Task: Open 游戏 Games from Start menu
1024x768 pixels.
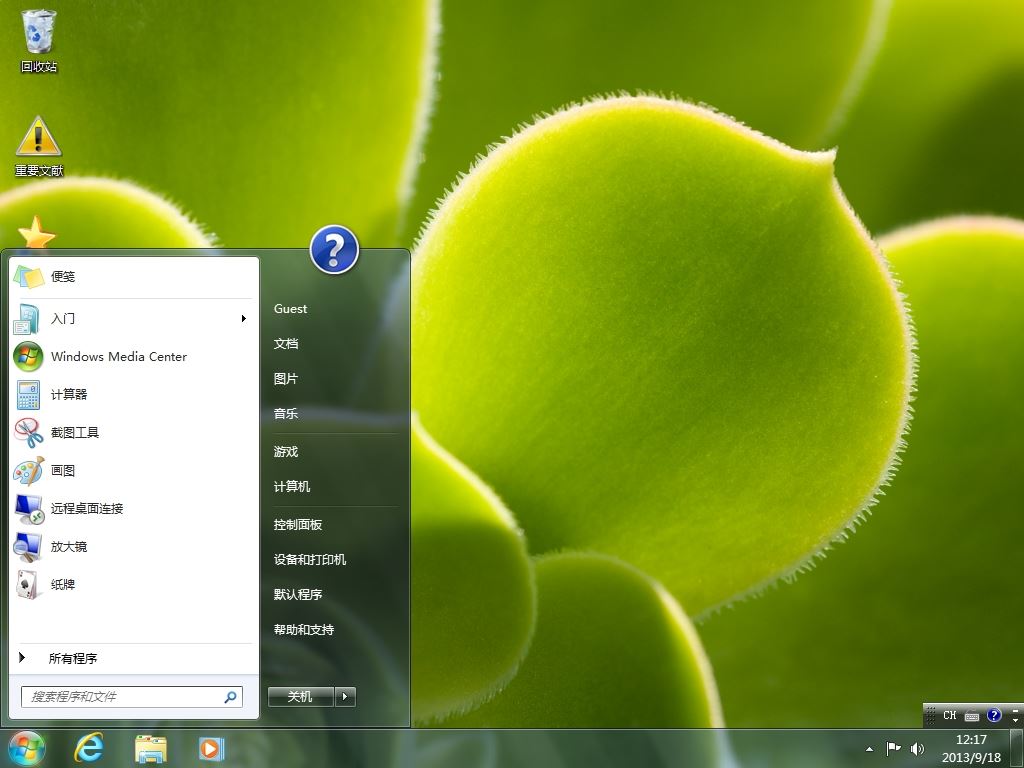Action: [x=286, y=451]
